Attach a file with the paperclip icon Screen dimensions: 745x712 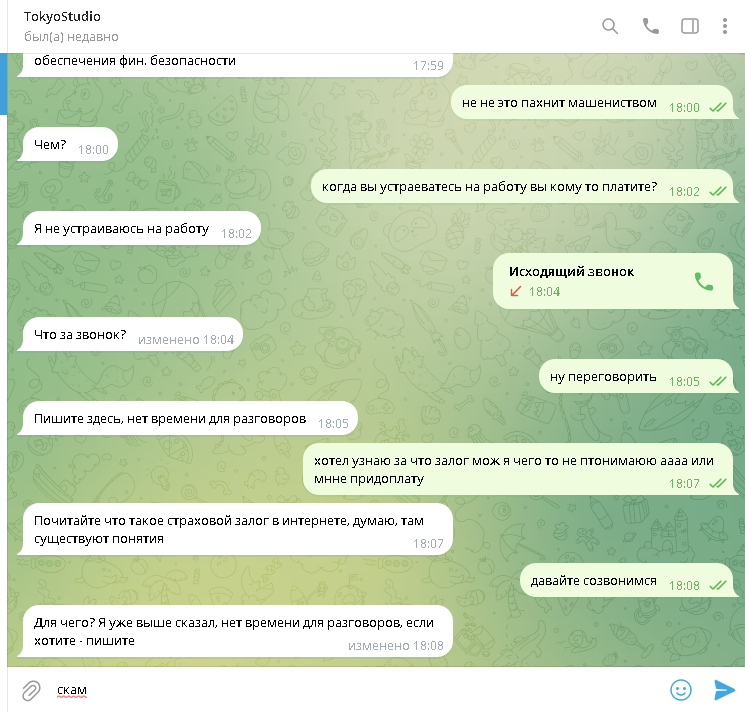[x=31, y=690]
